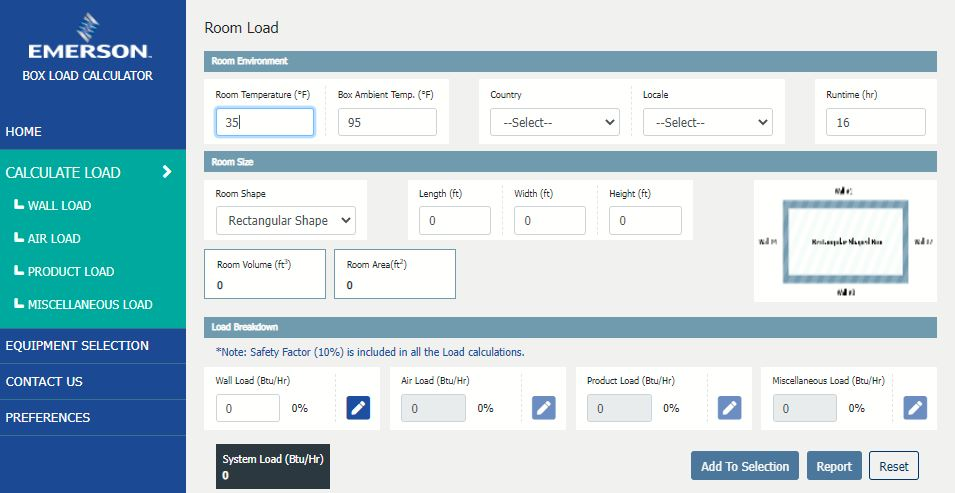Click the Air Load edit pencil icon
The image size is (955, 493).
click(x=544, y=408)
